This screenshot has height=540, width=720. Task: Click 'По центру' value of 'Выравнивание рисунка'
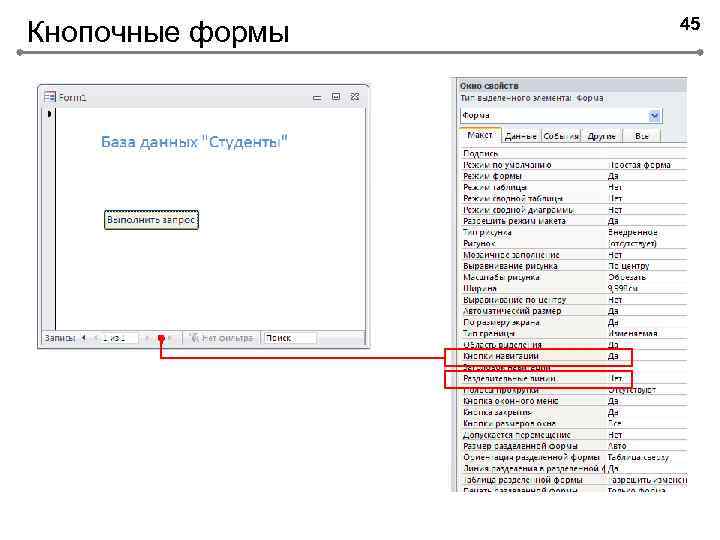(629, 266)
